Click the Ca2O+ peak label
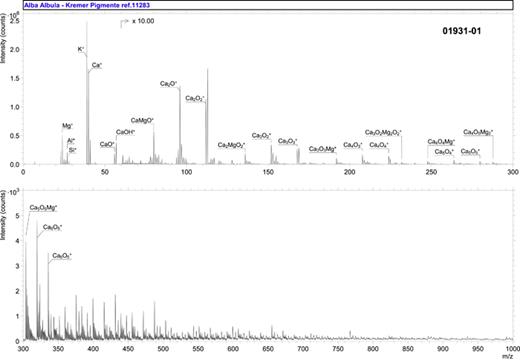This screenshot has height=361, width=520. (x=169, y=84)
